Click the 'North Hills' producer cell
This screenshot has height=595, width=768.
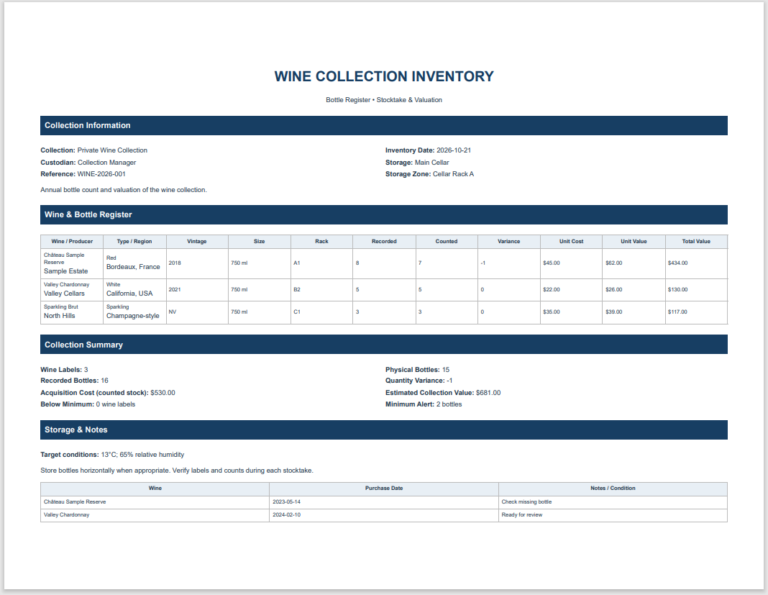59,316
